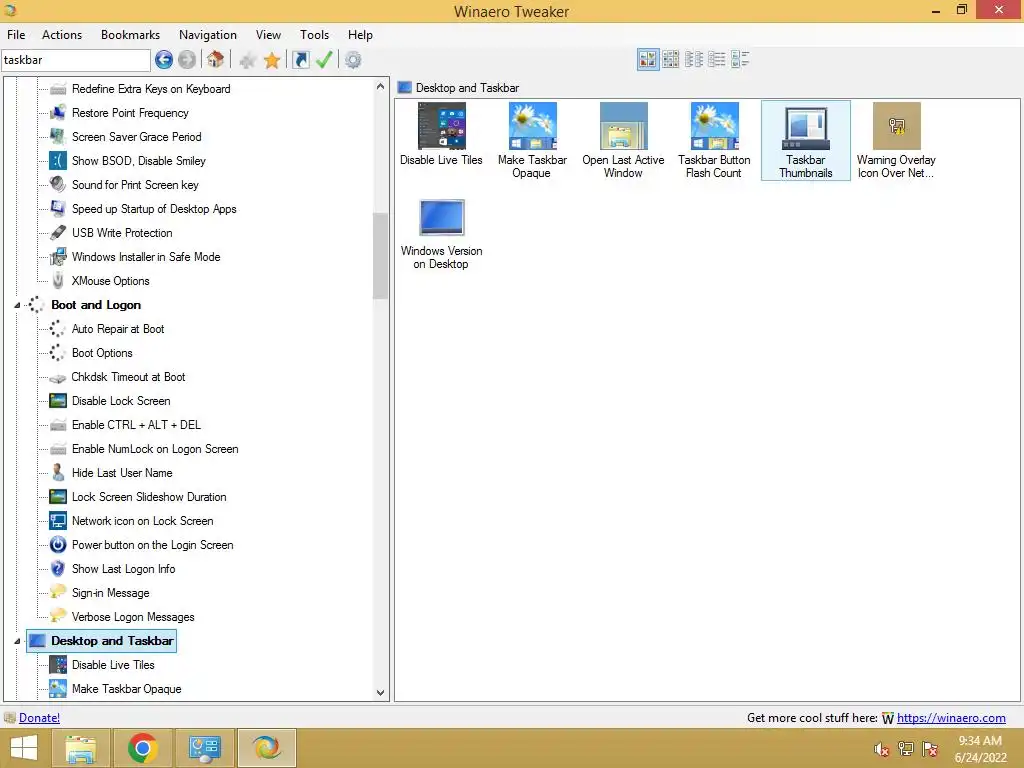Go to the Home page icon
1024x768 pixels.
pyautogui.click(x=216, y=60)
